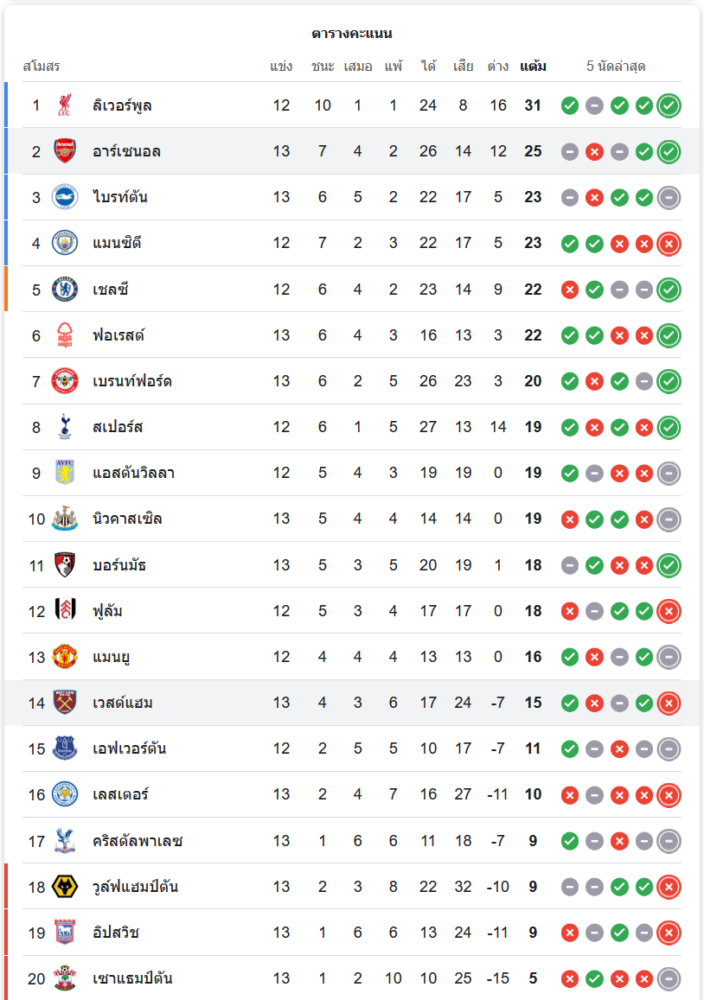Click the Tottenham Spurs cockerel icon
704x1000 pixels.
[64, 427]
